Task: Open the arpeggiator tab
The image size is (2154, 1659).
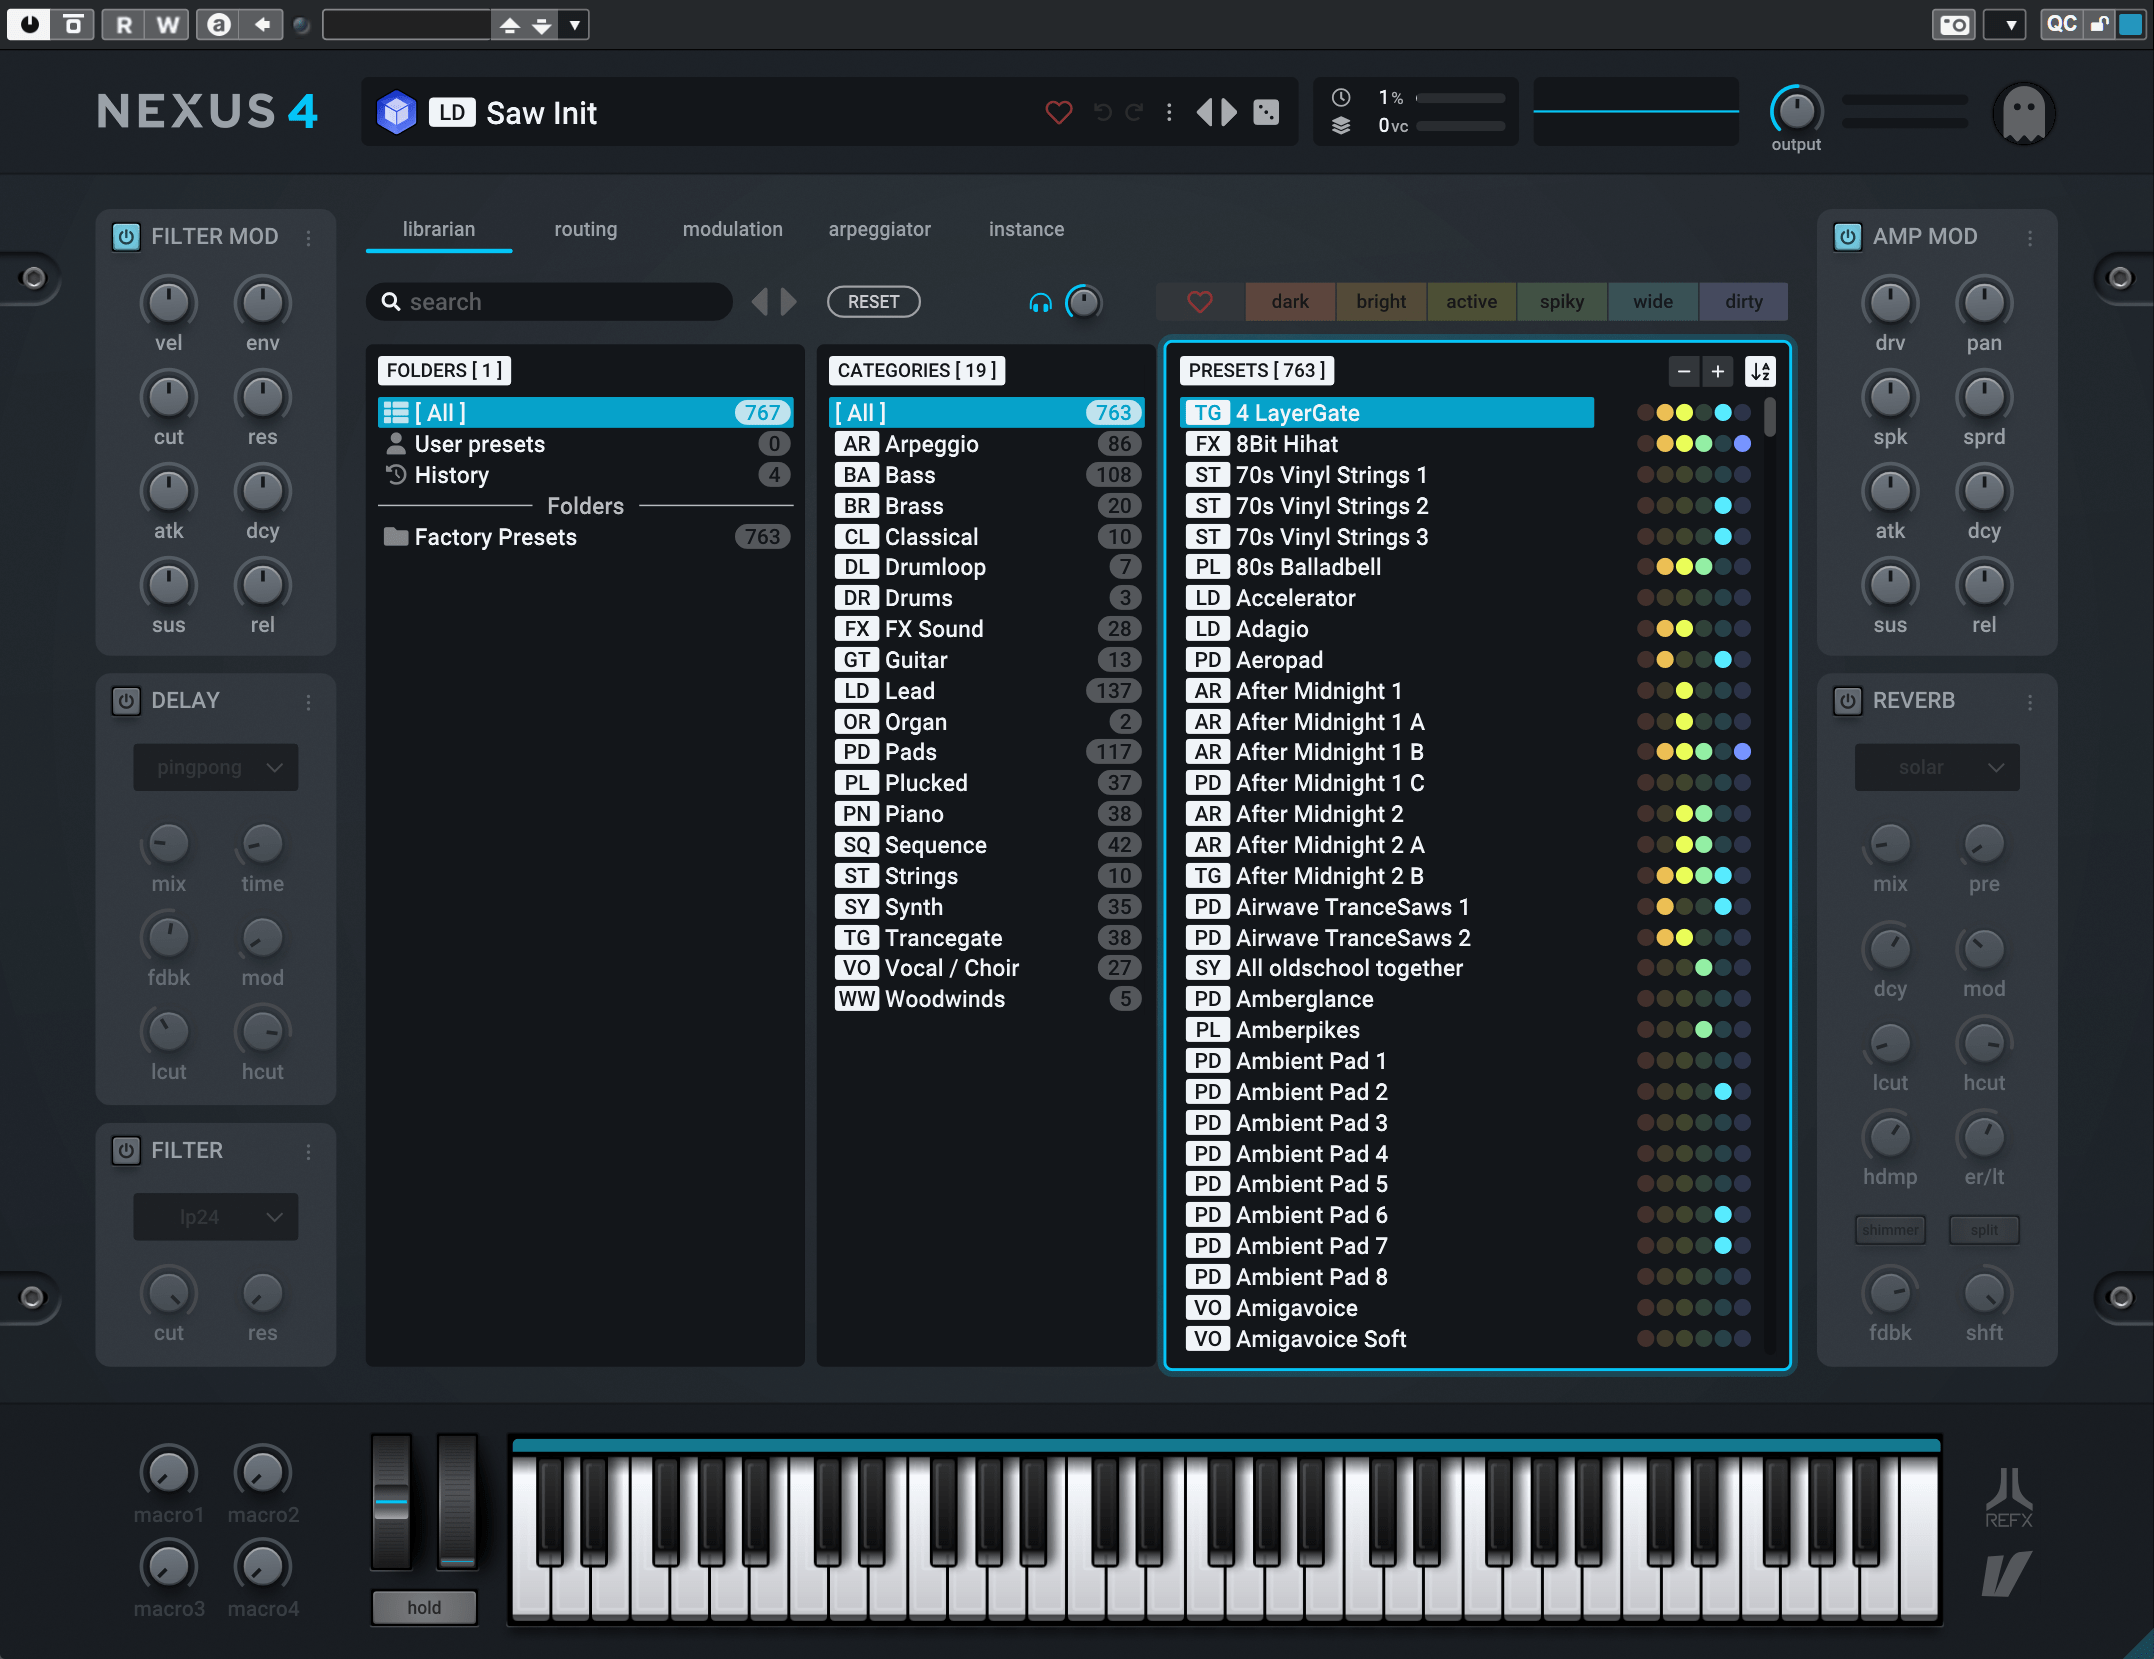Action: point(879,229)
